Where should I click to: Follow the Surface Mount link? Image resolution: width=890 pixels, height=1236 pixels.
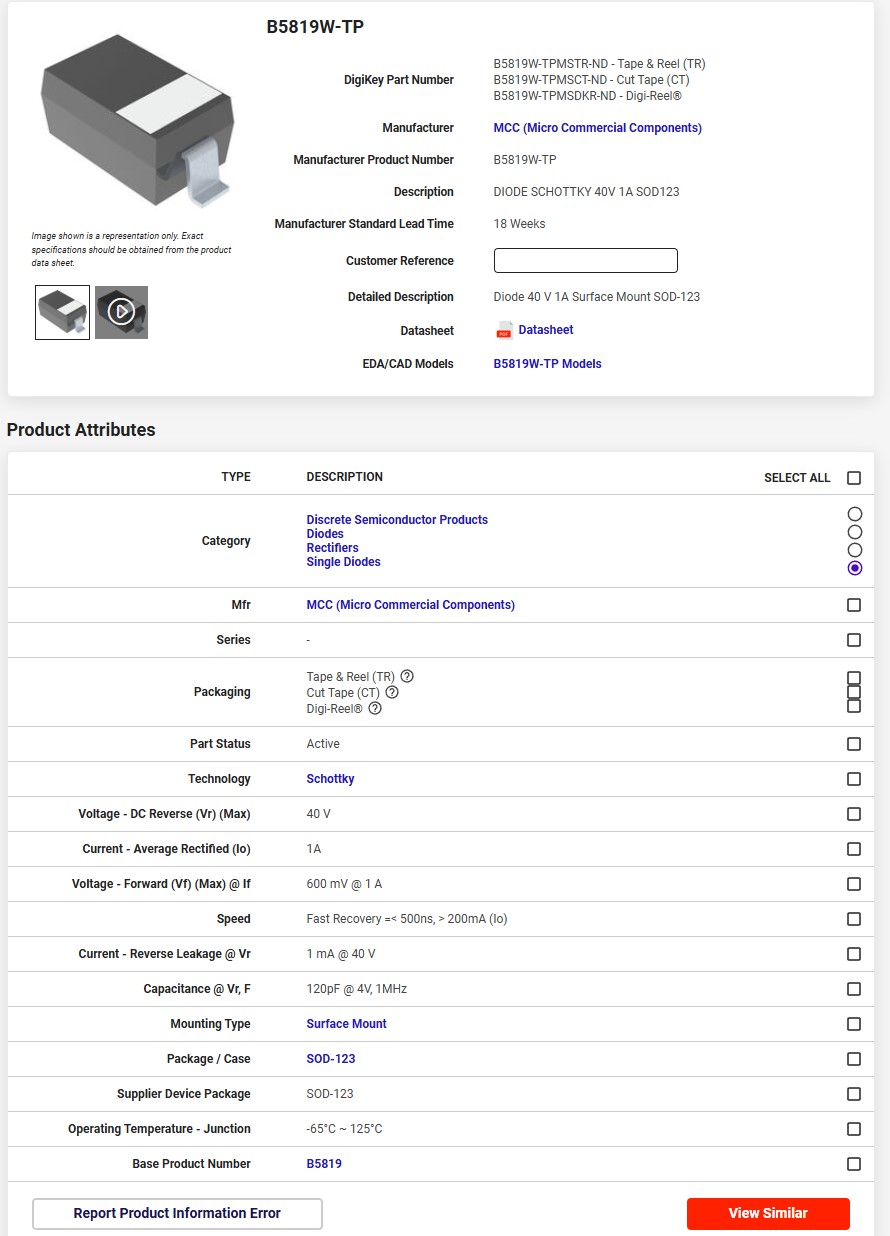click(x=346, y=1024)
